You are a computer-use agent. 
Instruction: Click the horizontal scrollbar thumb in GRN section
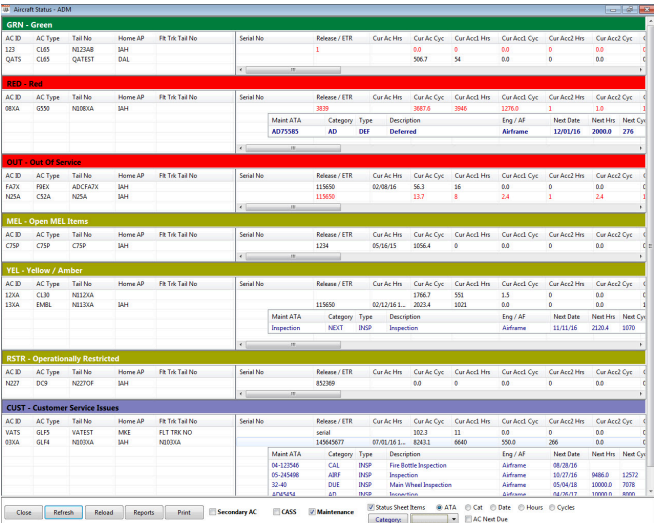[293, 70]
